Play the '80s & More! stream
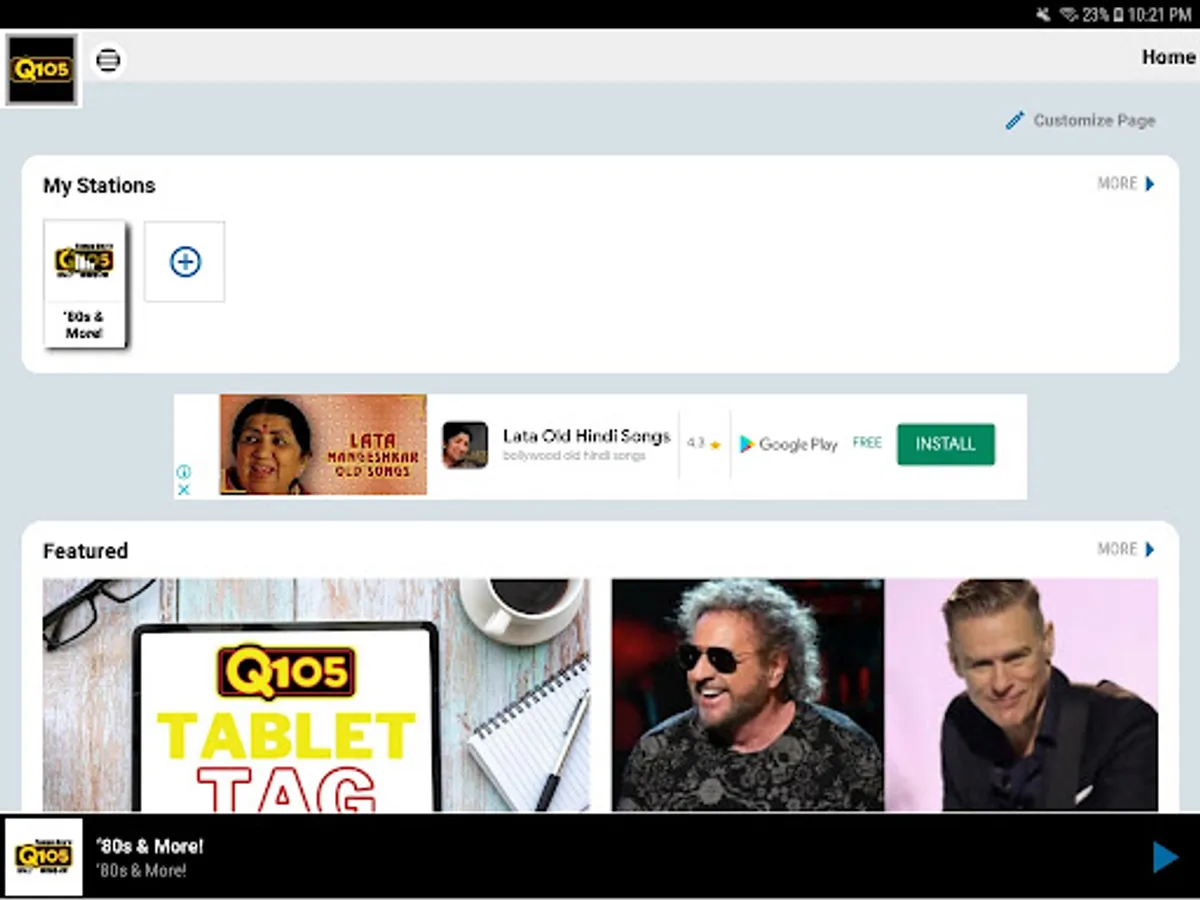Image resolution: width=1200 pixels, height=900 pixels. click(1165, 857)
